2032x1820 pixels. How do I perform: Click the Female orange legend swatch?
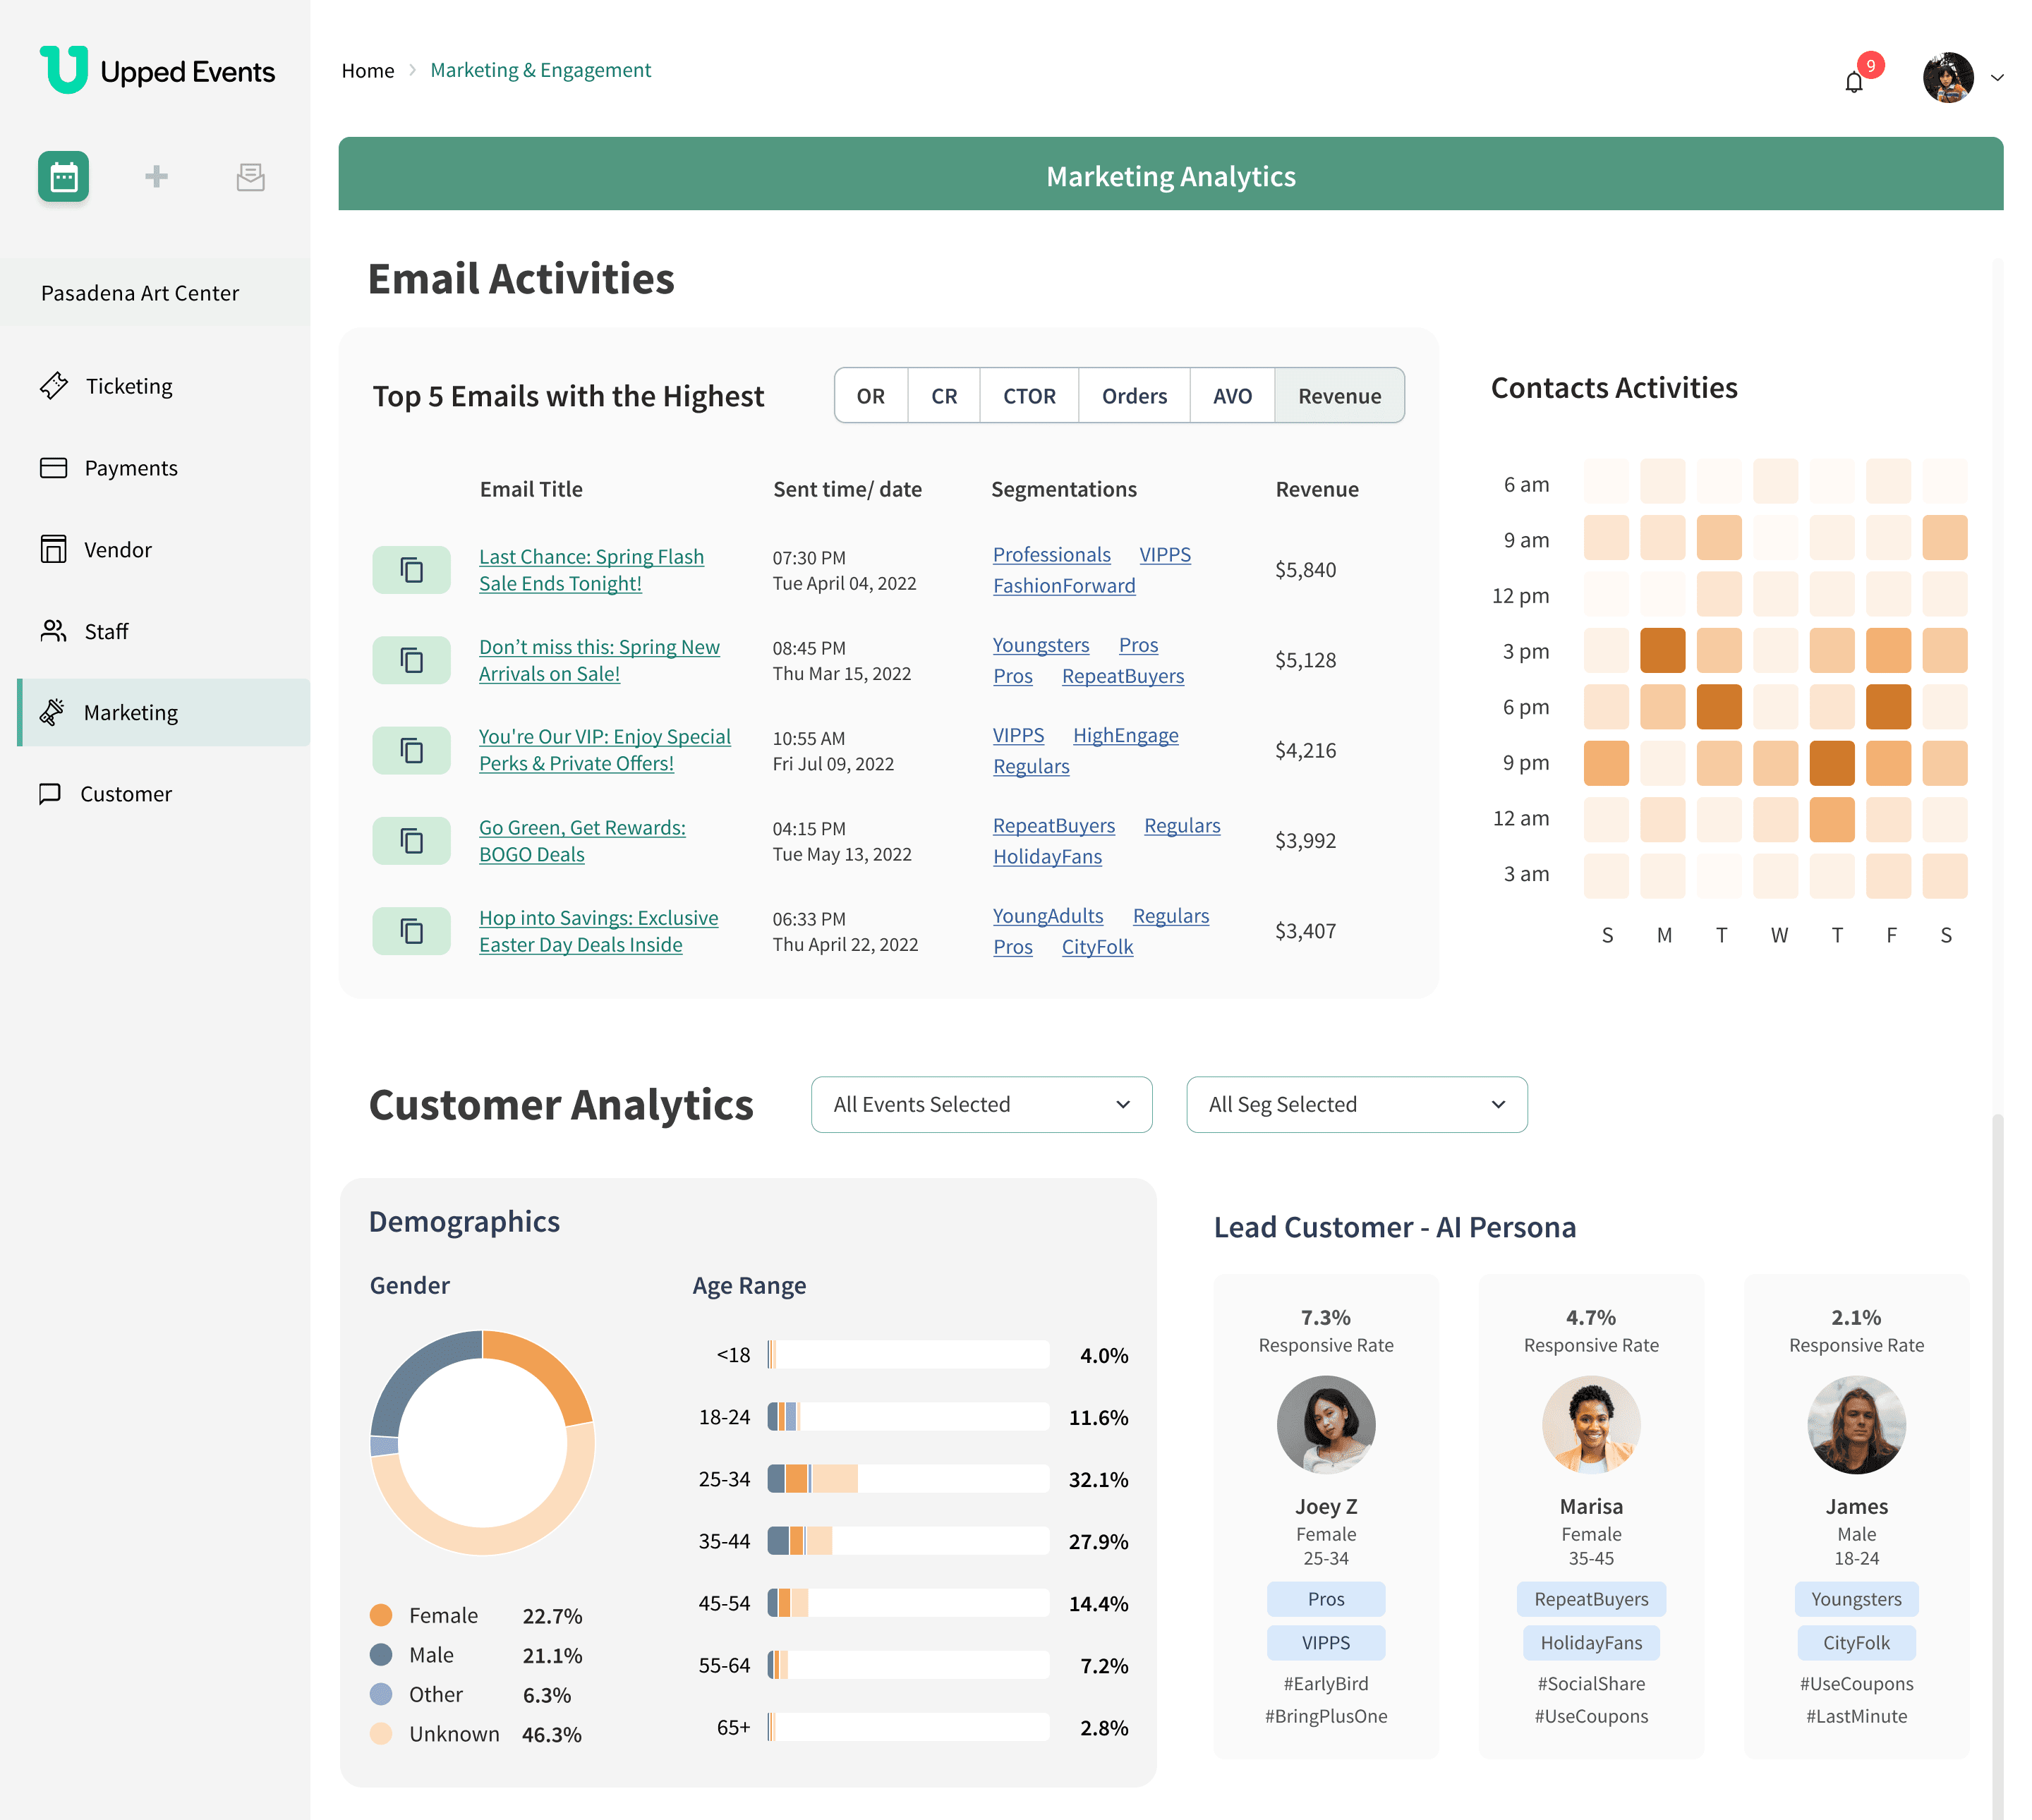pos(380,1615)
